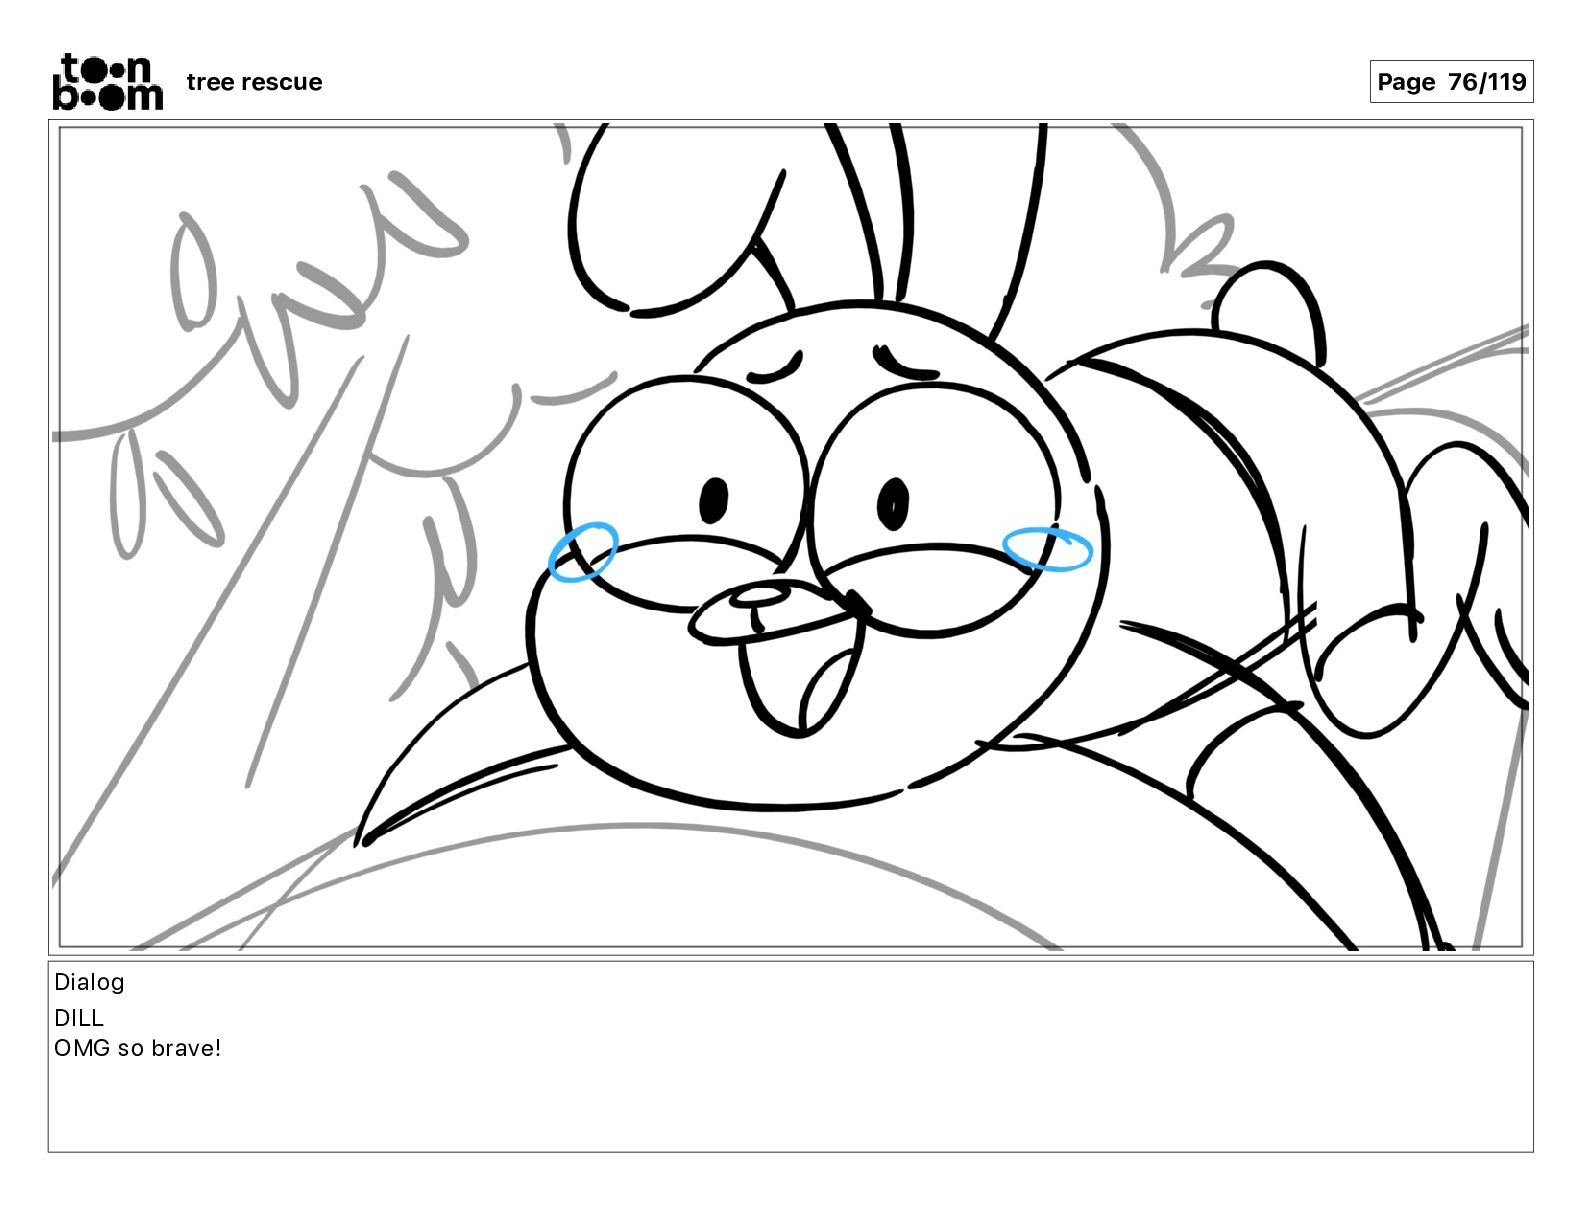The height and width of the screenshot is (1224, 1584).
Task: Select the 'DILL' character name text
Action: coord(79,1018)
